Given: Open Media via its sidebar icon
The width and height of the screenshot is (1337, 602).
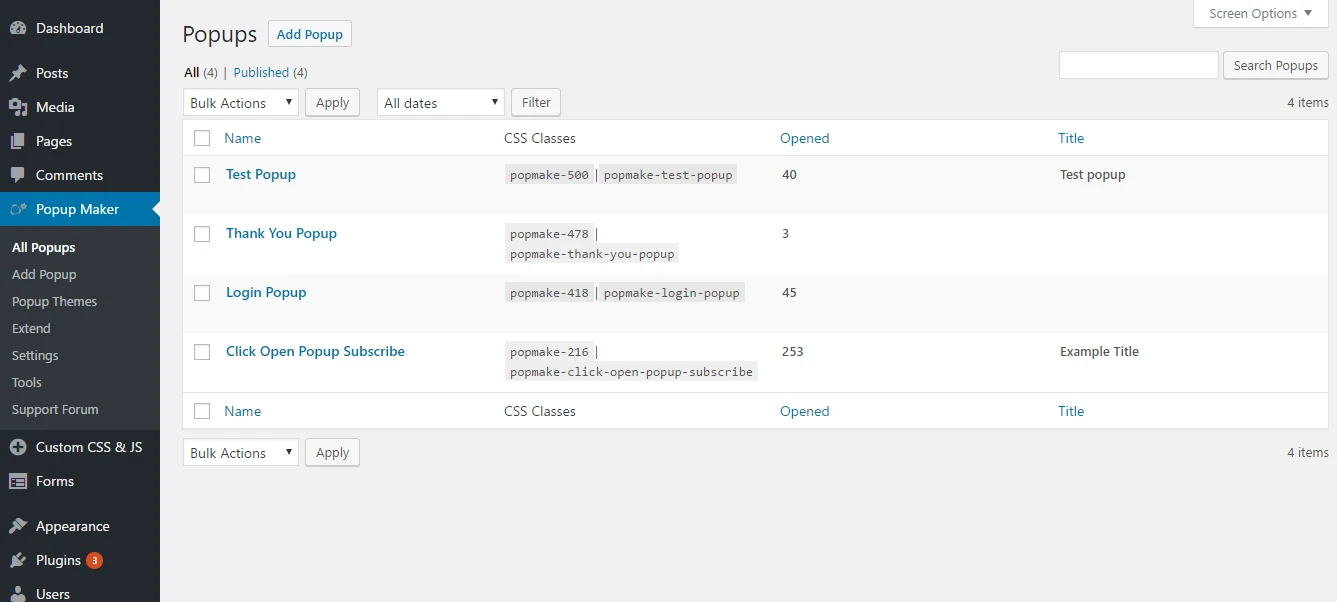Looking at the screenshot, I should [18, 107].
